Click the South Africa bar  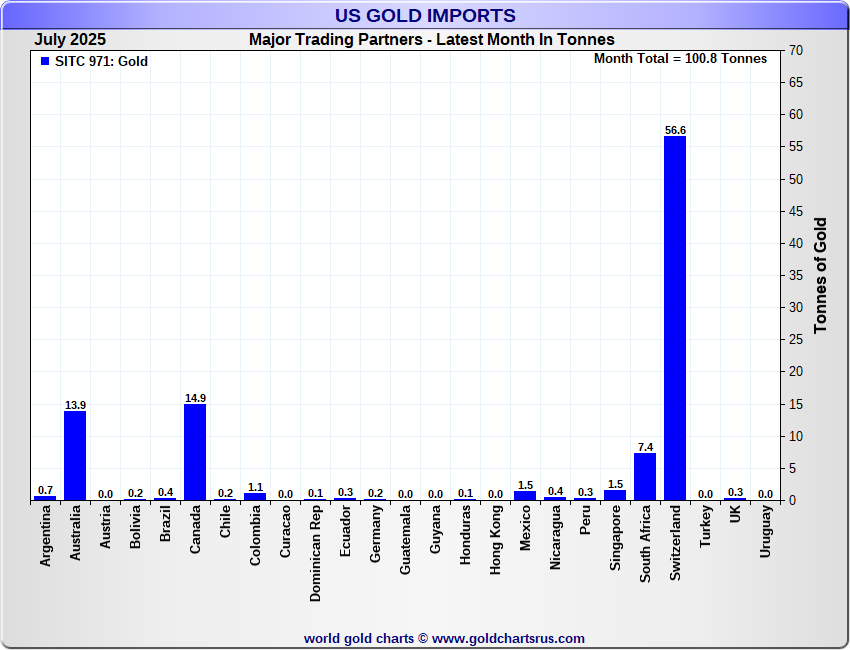[x=645, y=476]
